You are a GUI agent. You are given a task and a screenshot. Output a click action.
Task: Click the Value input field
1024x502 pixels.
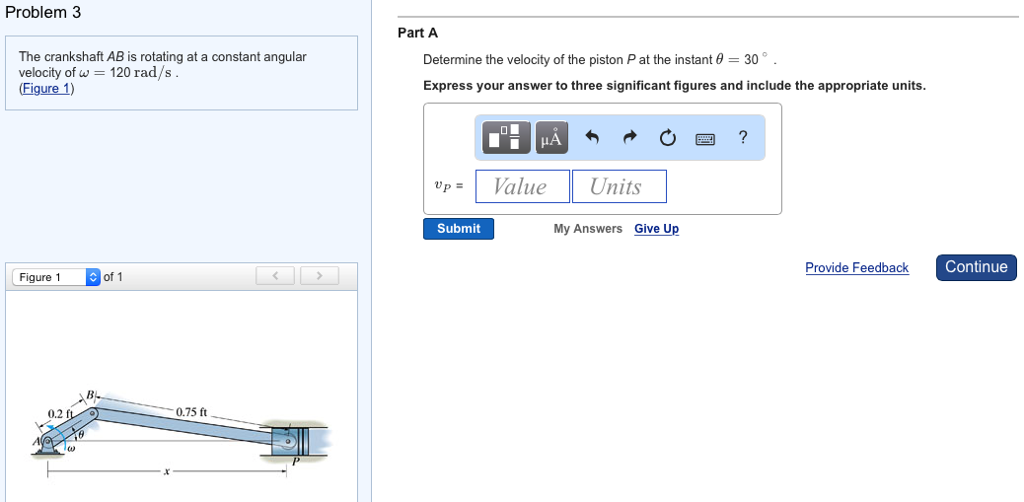point(522,187)
